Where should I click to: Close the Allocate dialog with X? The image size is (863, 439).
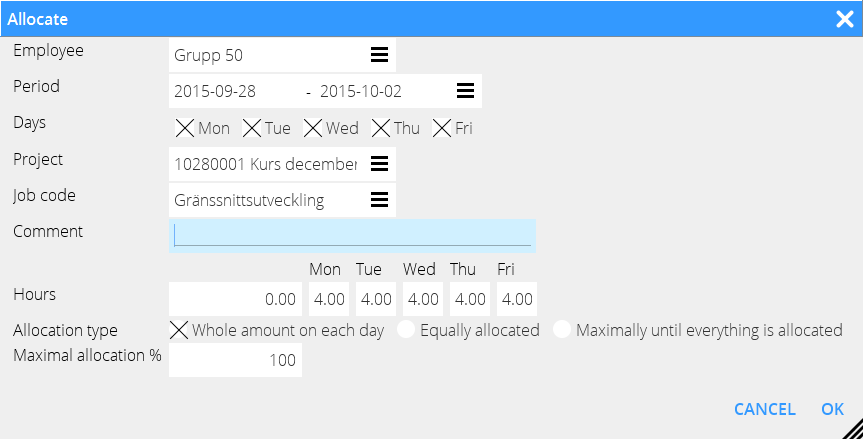[x=844, y=18]
